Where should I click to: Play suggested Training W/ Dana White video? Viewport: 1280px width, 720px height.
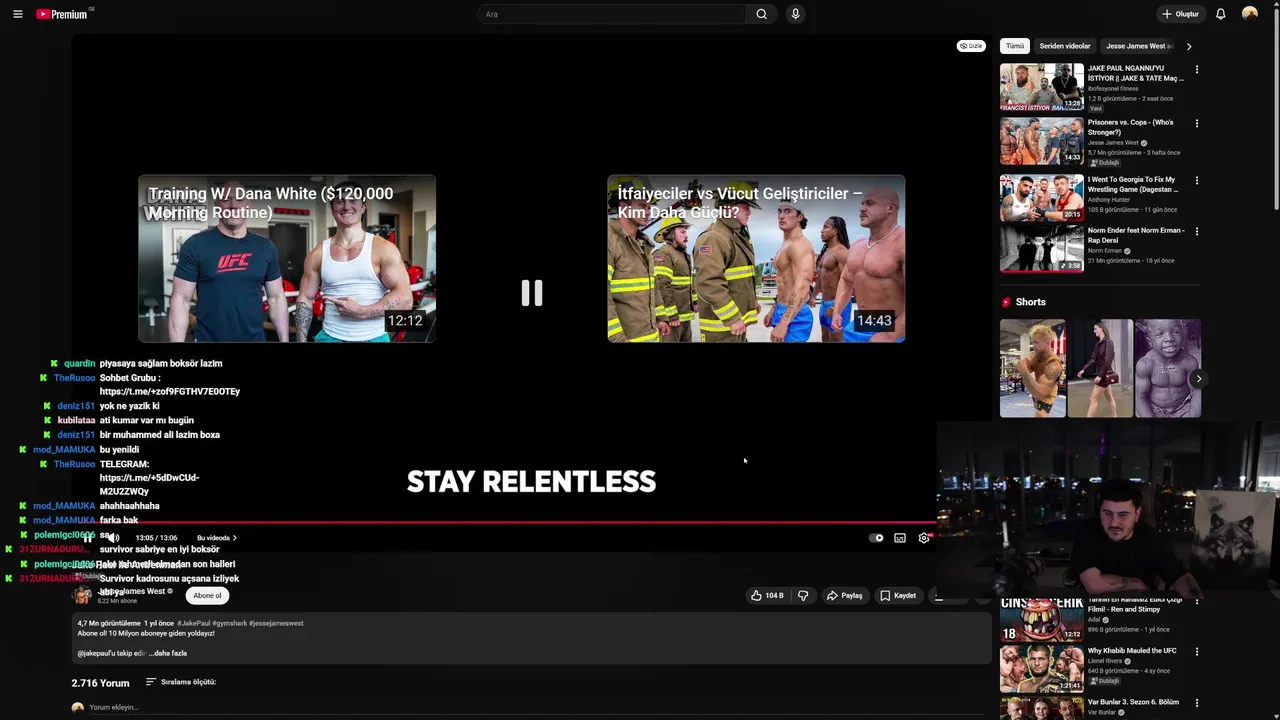click(287, 259)
